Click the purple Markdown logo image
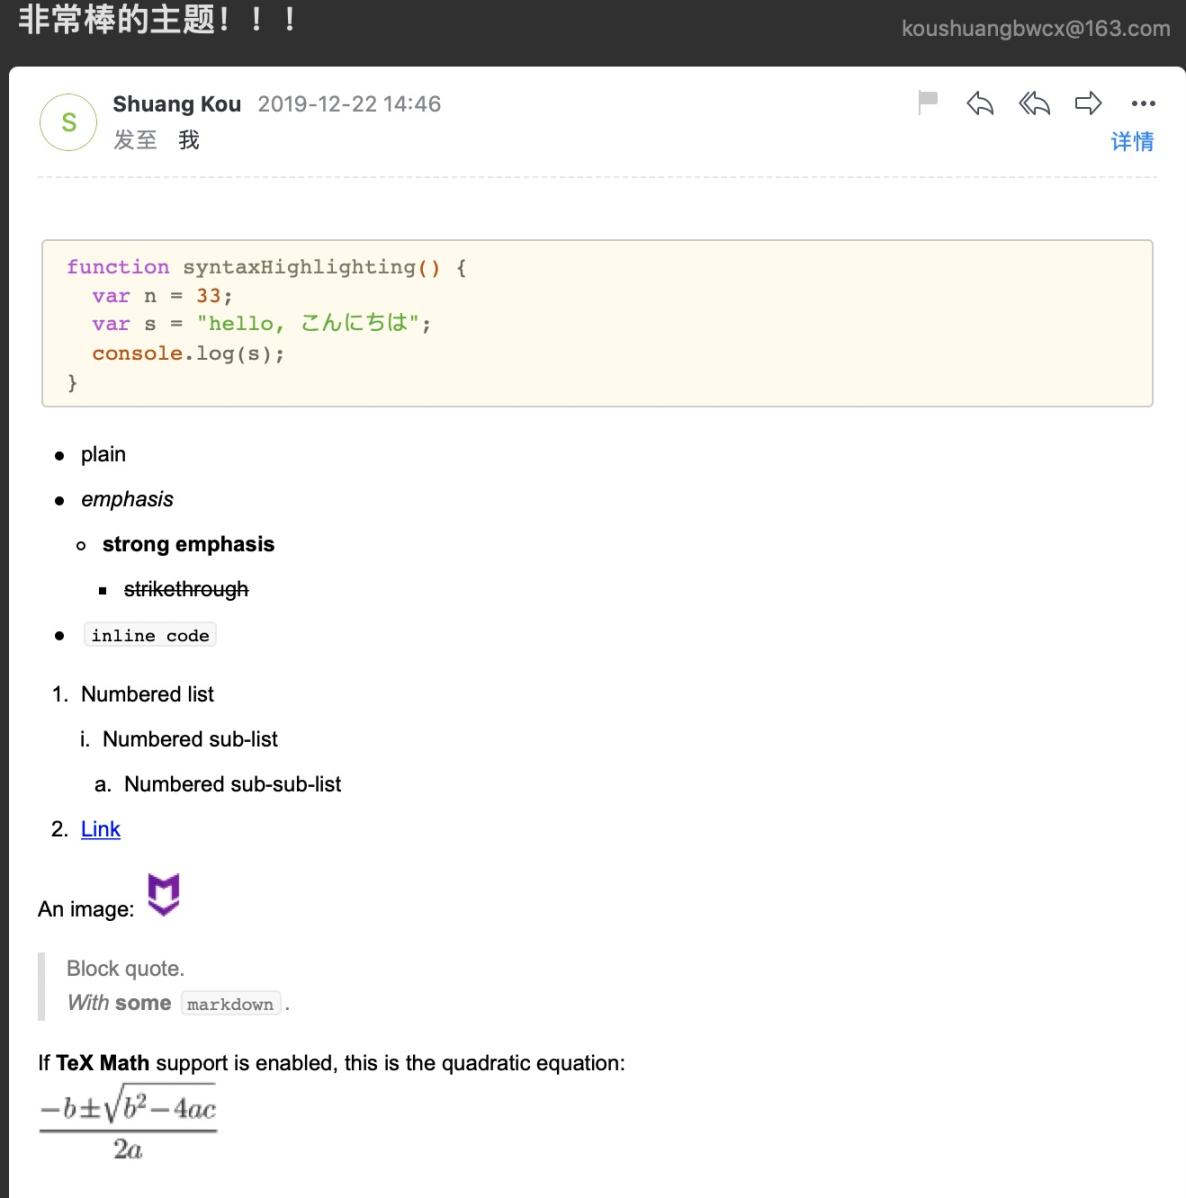This screenshot has height=1198, width=1186. tap(165, 895)
